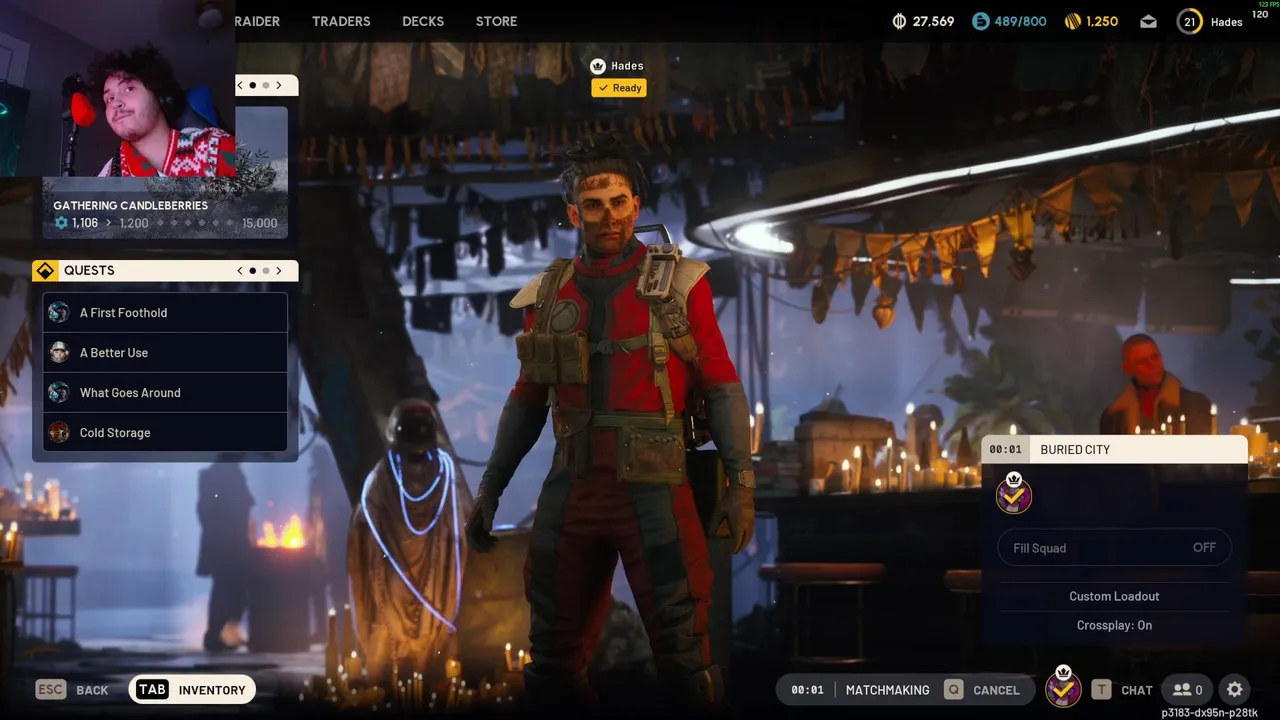1280x720 pixels.
Task: Click the coin currency icon beside 27,569
Action: (899, 21)
